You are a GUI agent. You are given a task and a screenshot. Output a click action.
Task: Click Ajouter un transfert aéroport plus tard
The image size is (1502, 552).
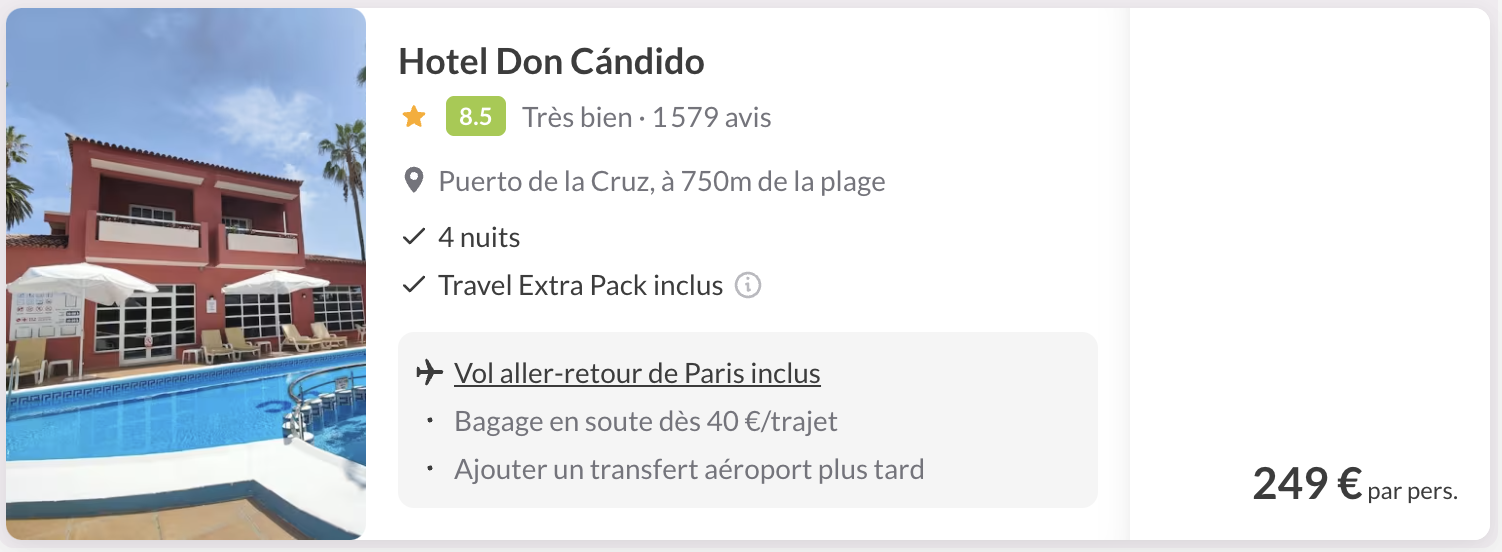(x=689, y=469)
